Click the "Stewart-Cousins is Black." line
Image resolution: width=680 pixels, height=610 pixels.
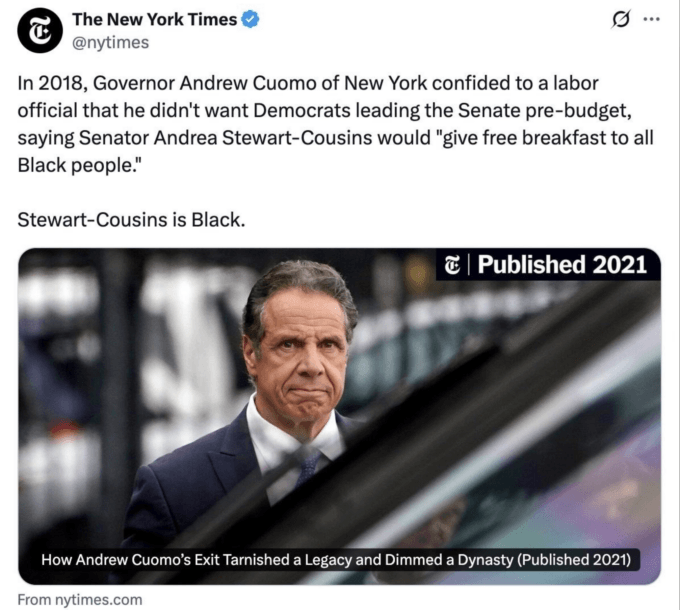click(x=131, y=220)
